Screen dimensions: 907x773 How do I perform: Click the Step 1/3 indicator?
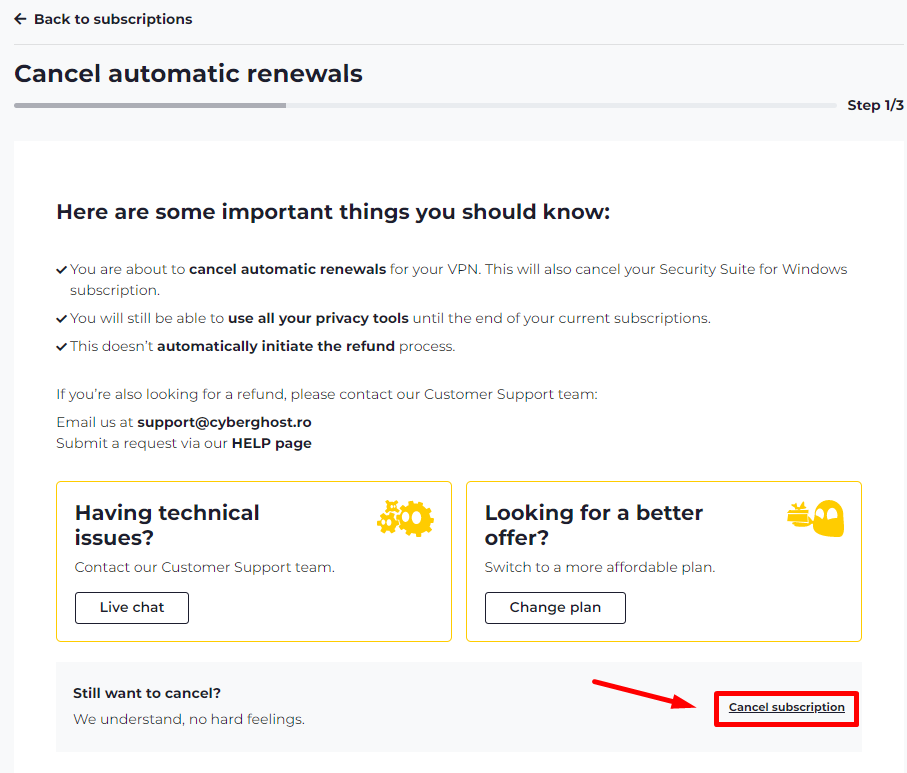[875, 105]
